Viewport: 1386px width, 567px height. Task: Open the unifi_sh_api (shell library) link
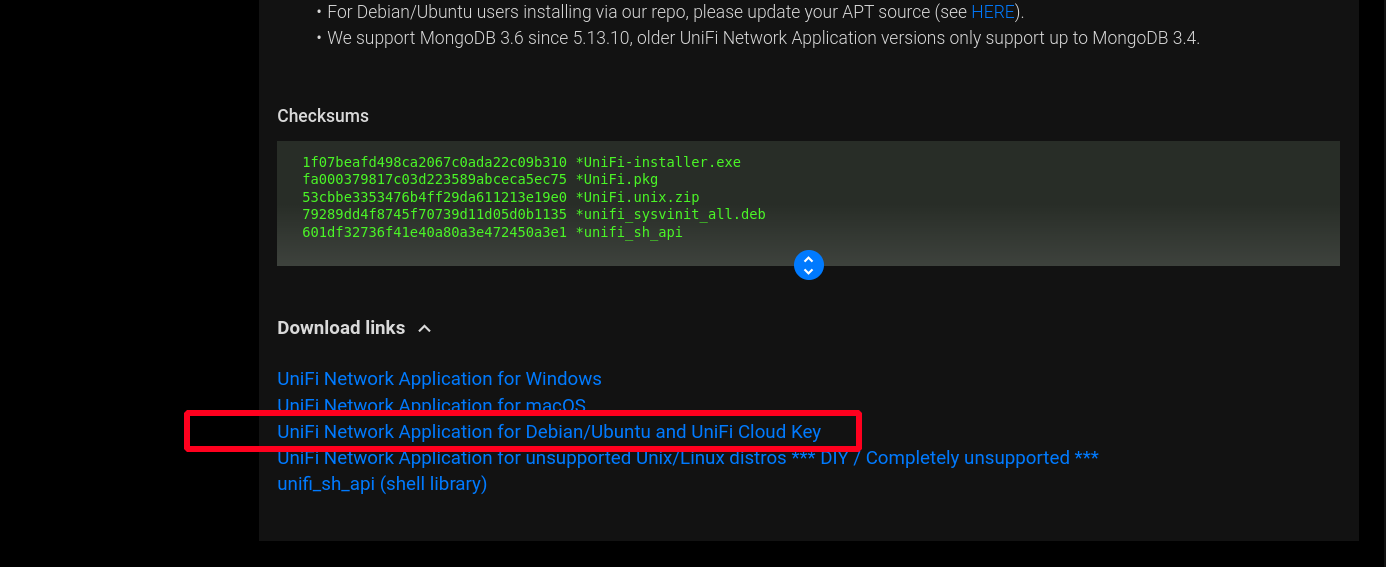tap(381, 484)
